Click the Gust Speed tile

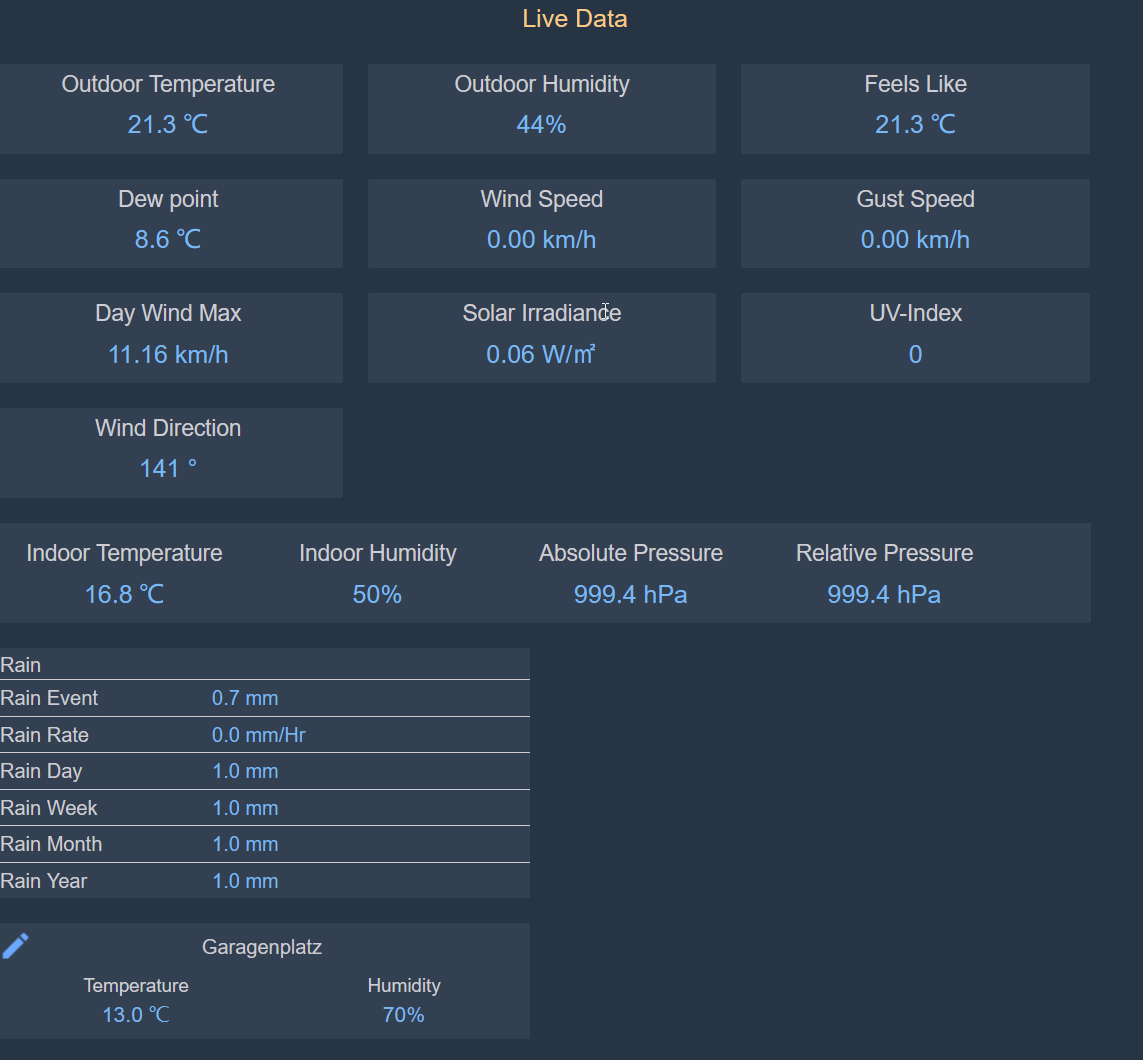[x=914, y=223]
